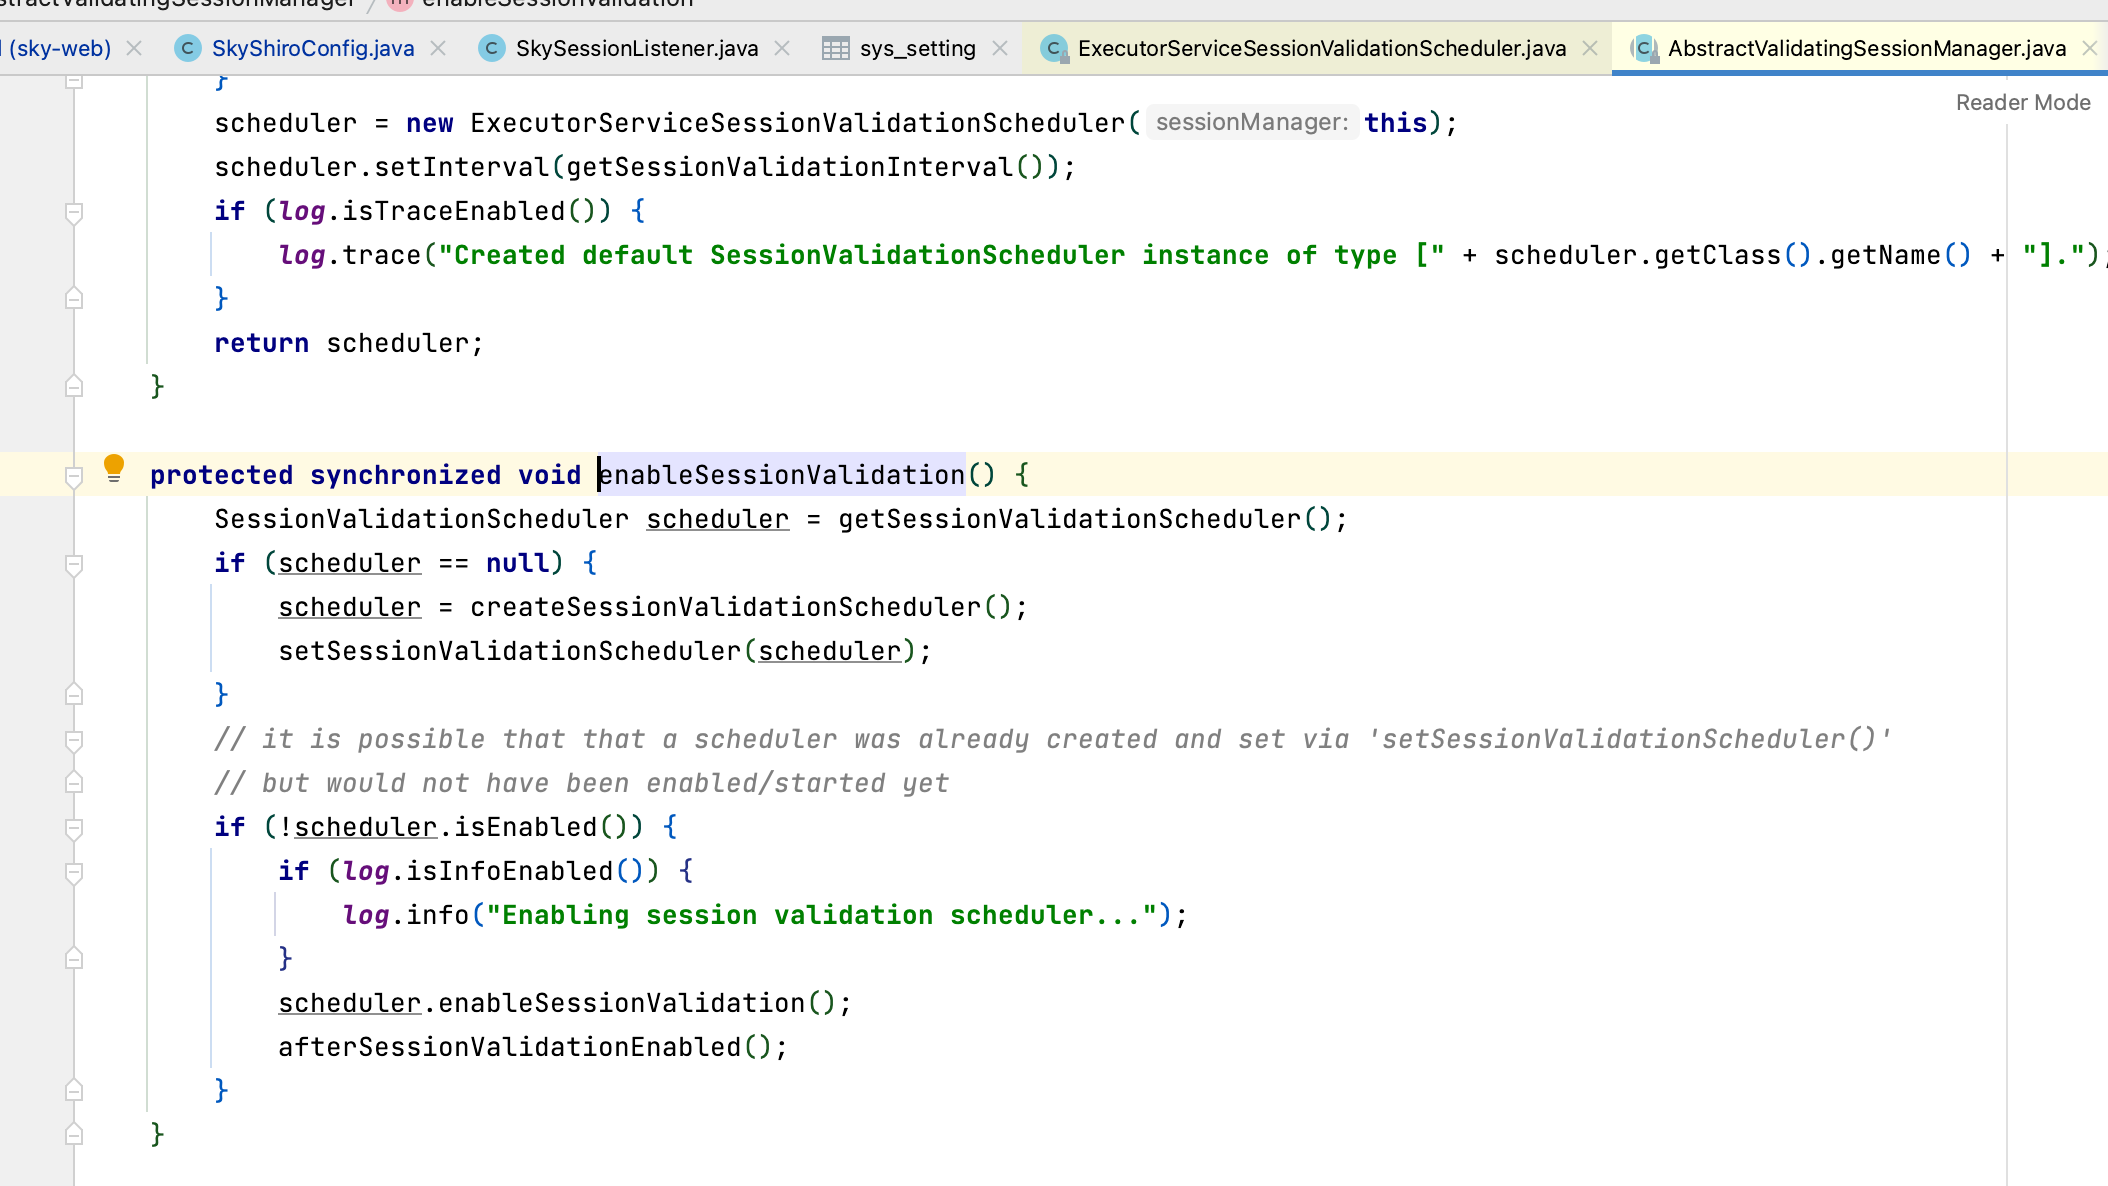The width and height of the screenshot is (2108, 1186).
Task: Collapse the if (log.isInfoEnabled()) block
Action: coord(74,872)
